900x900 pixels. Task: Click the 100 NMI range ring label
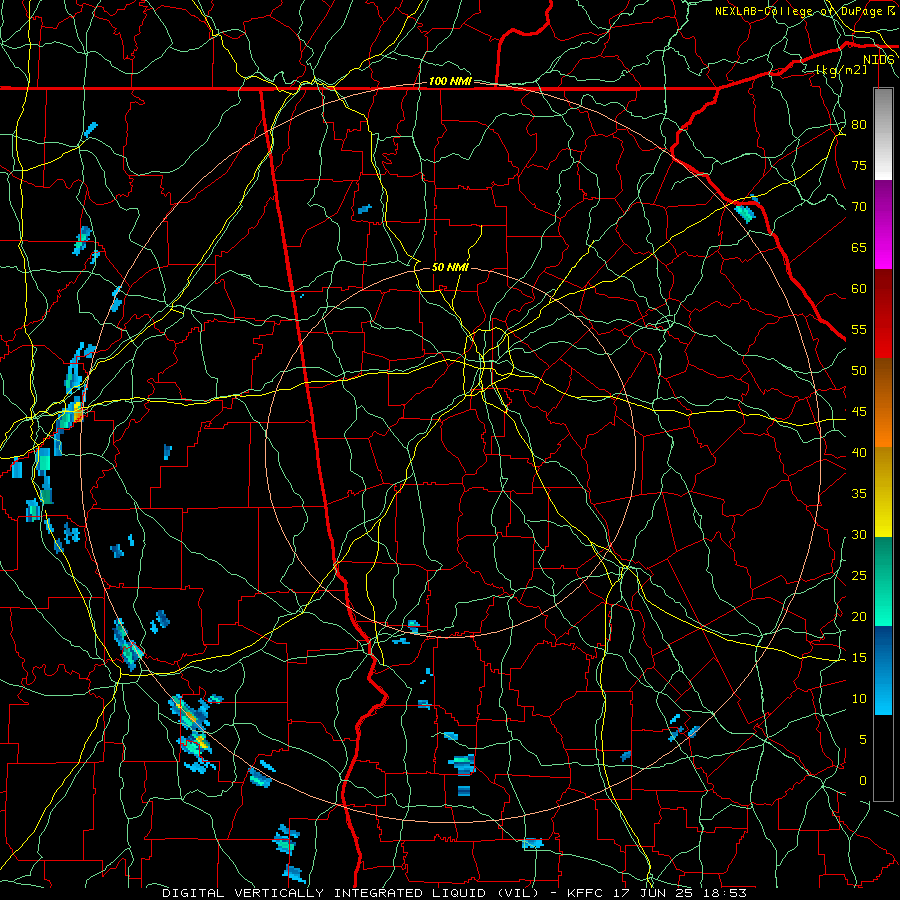(451, 82)
